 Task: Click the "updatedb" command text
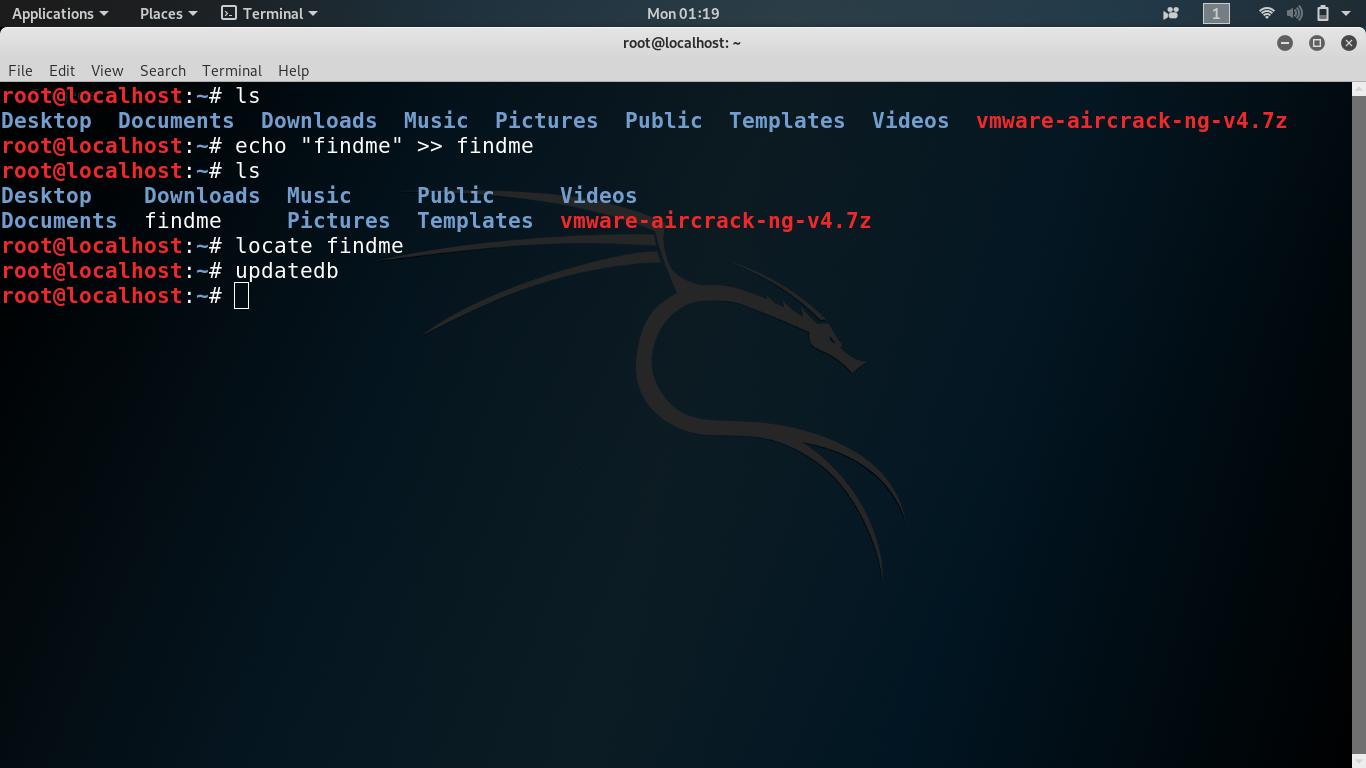click(287, 271)
